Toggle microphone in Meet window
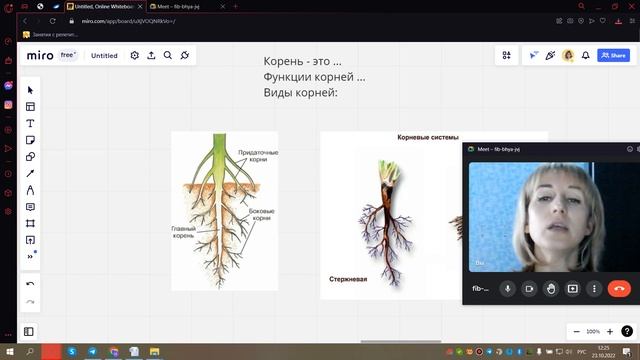This screenshot has height=360, width=640. point(508,289)
